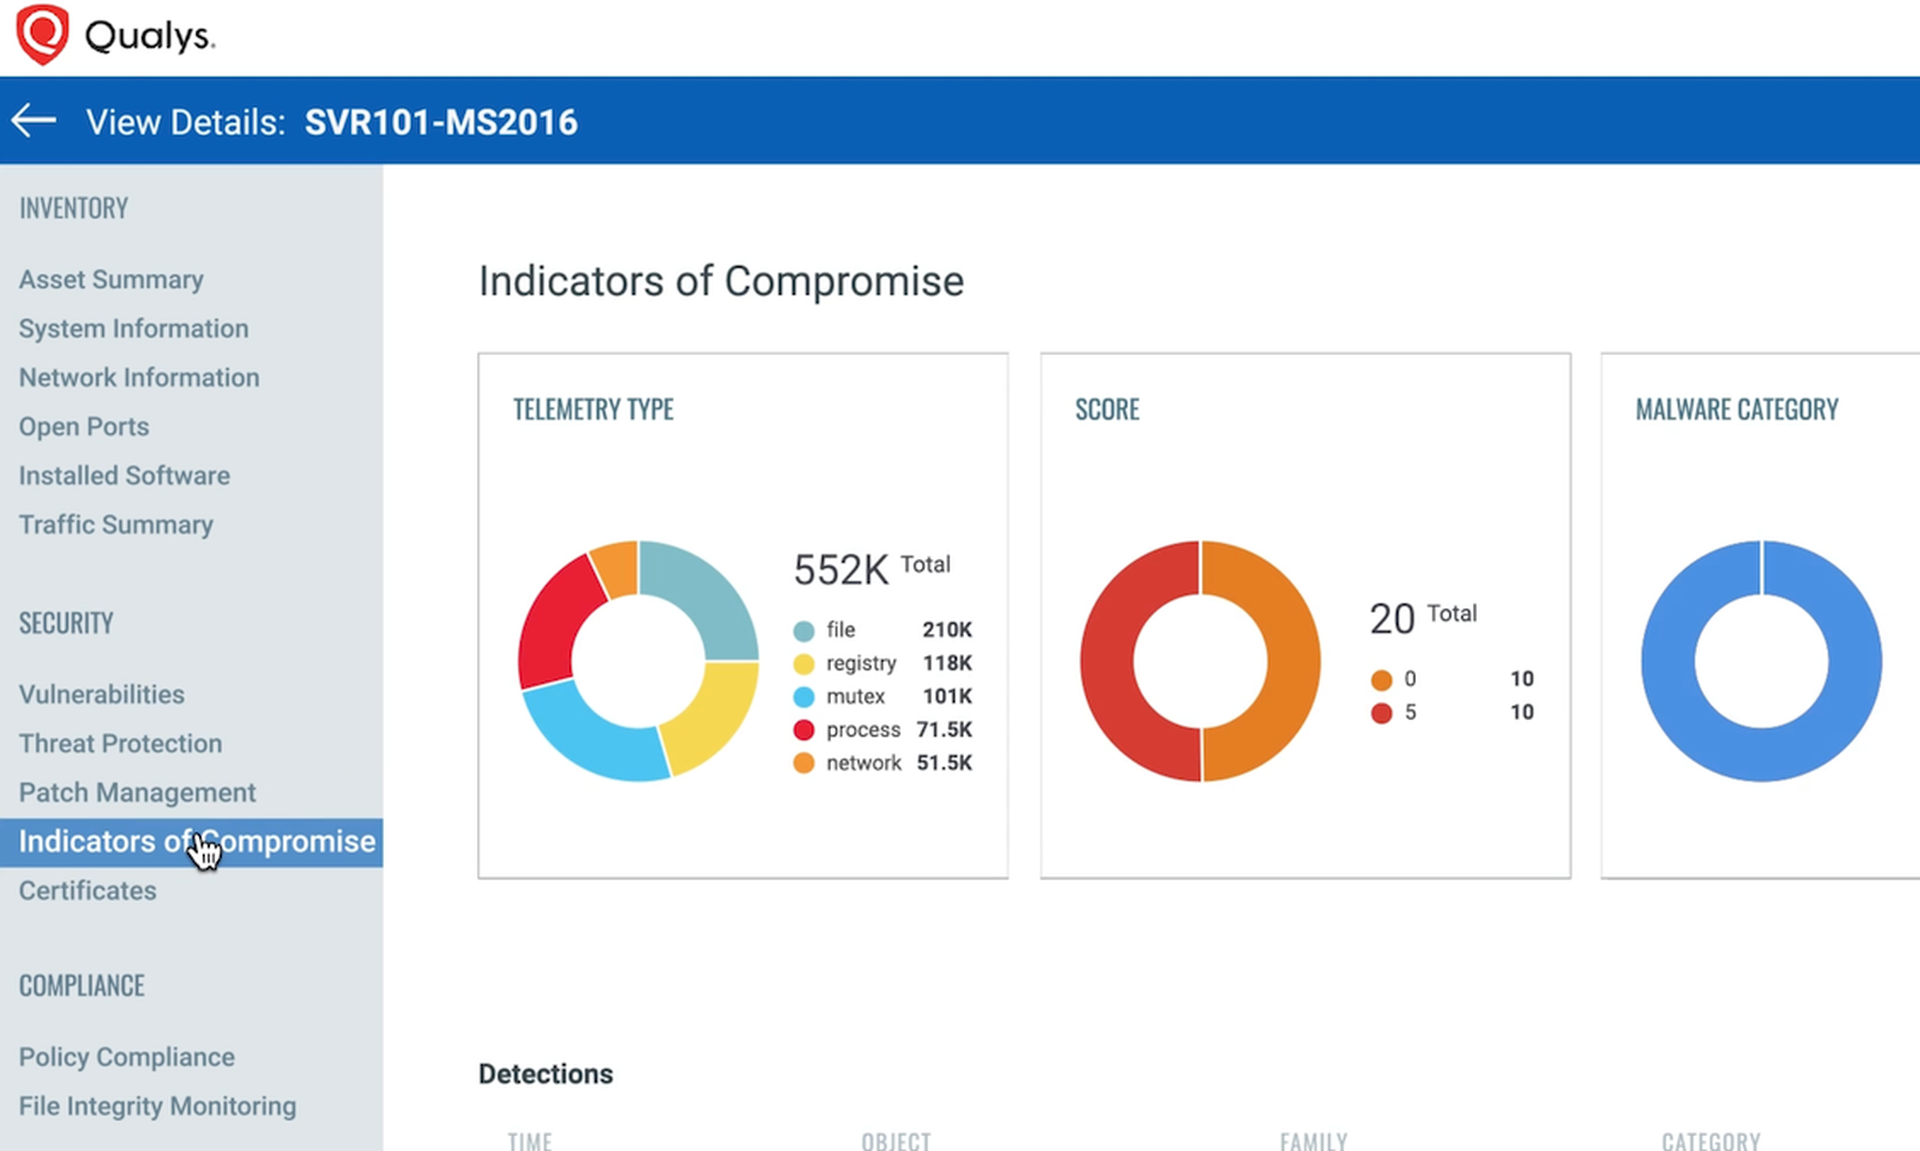The width and height of the screenshot is (1920, 1151).
Task: Click the '118K' registry count
Action: [x=947, y=663]
